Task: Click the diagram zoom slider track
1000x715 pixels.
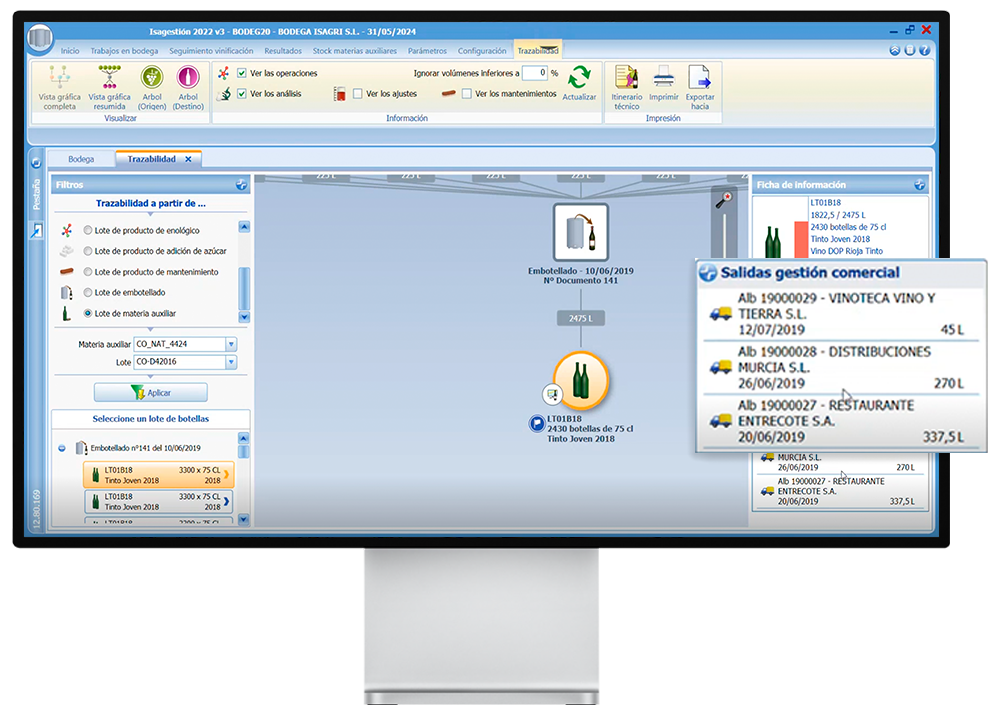Action: coord(724,235)
